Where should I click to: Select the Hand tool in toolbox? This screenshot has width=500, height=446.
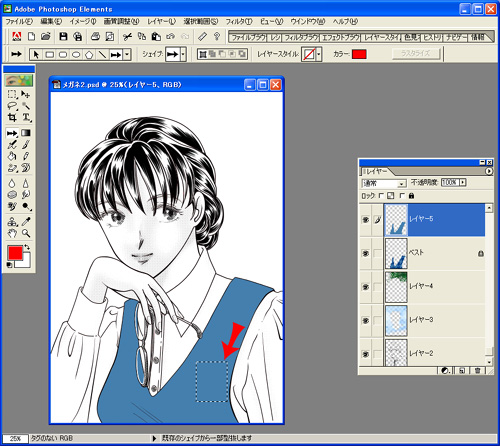12,233
